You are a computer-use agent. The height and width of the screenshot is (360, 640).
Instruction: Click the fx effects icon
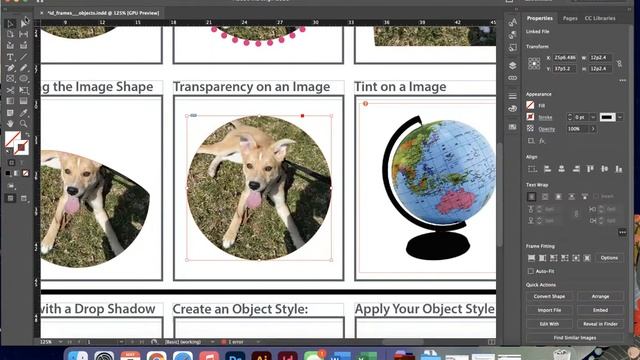[x=542, y=141]
